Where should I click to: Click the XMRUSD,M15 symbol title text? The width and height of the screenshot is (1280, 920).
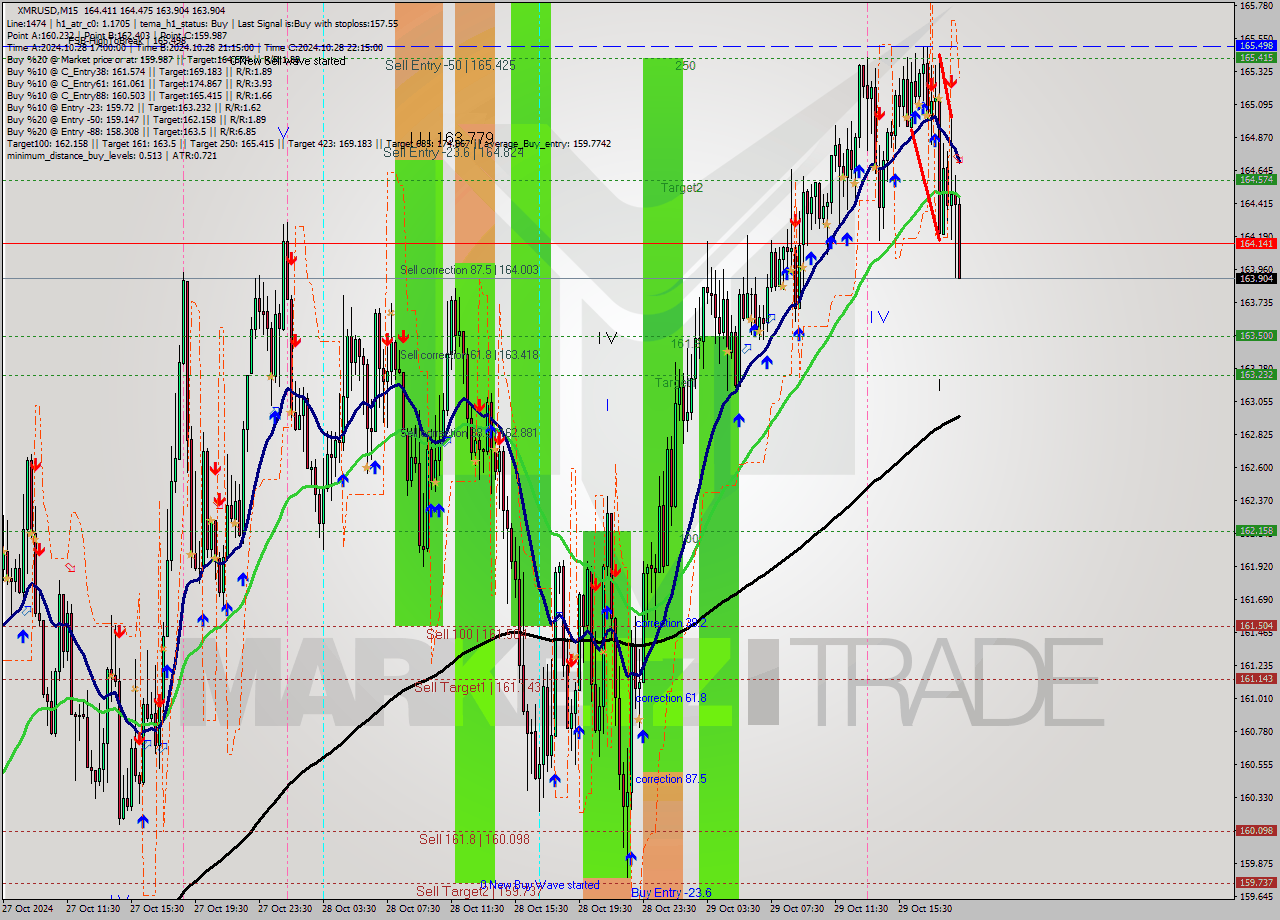click(49, 10)
